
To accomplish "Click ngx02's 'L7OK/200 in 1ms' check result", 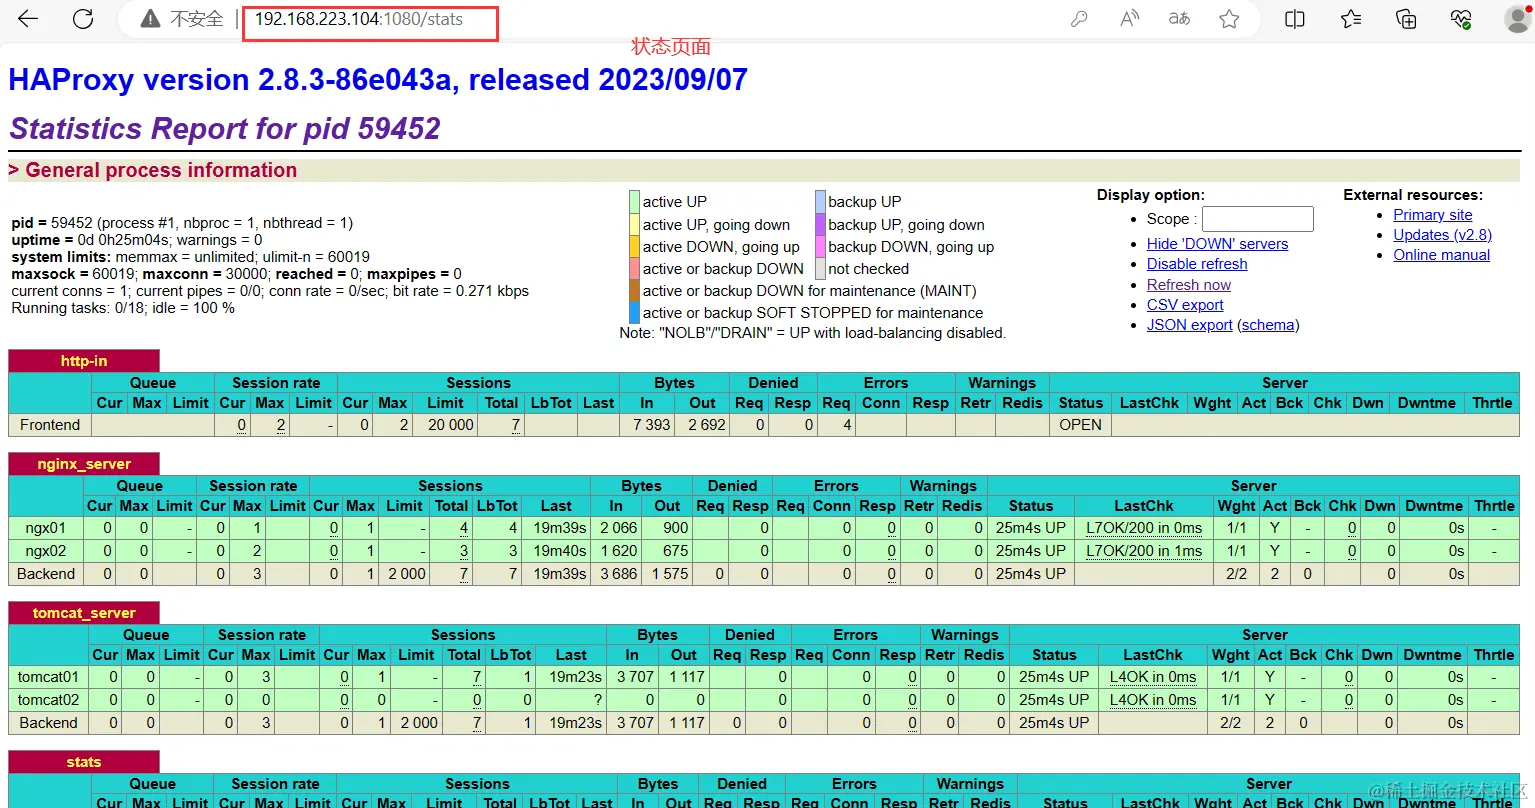I will pos(1144,551).
